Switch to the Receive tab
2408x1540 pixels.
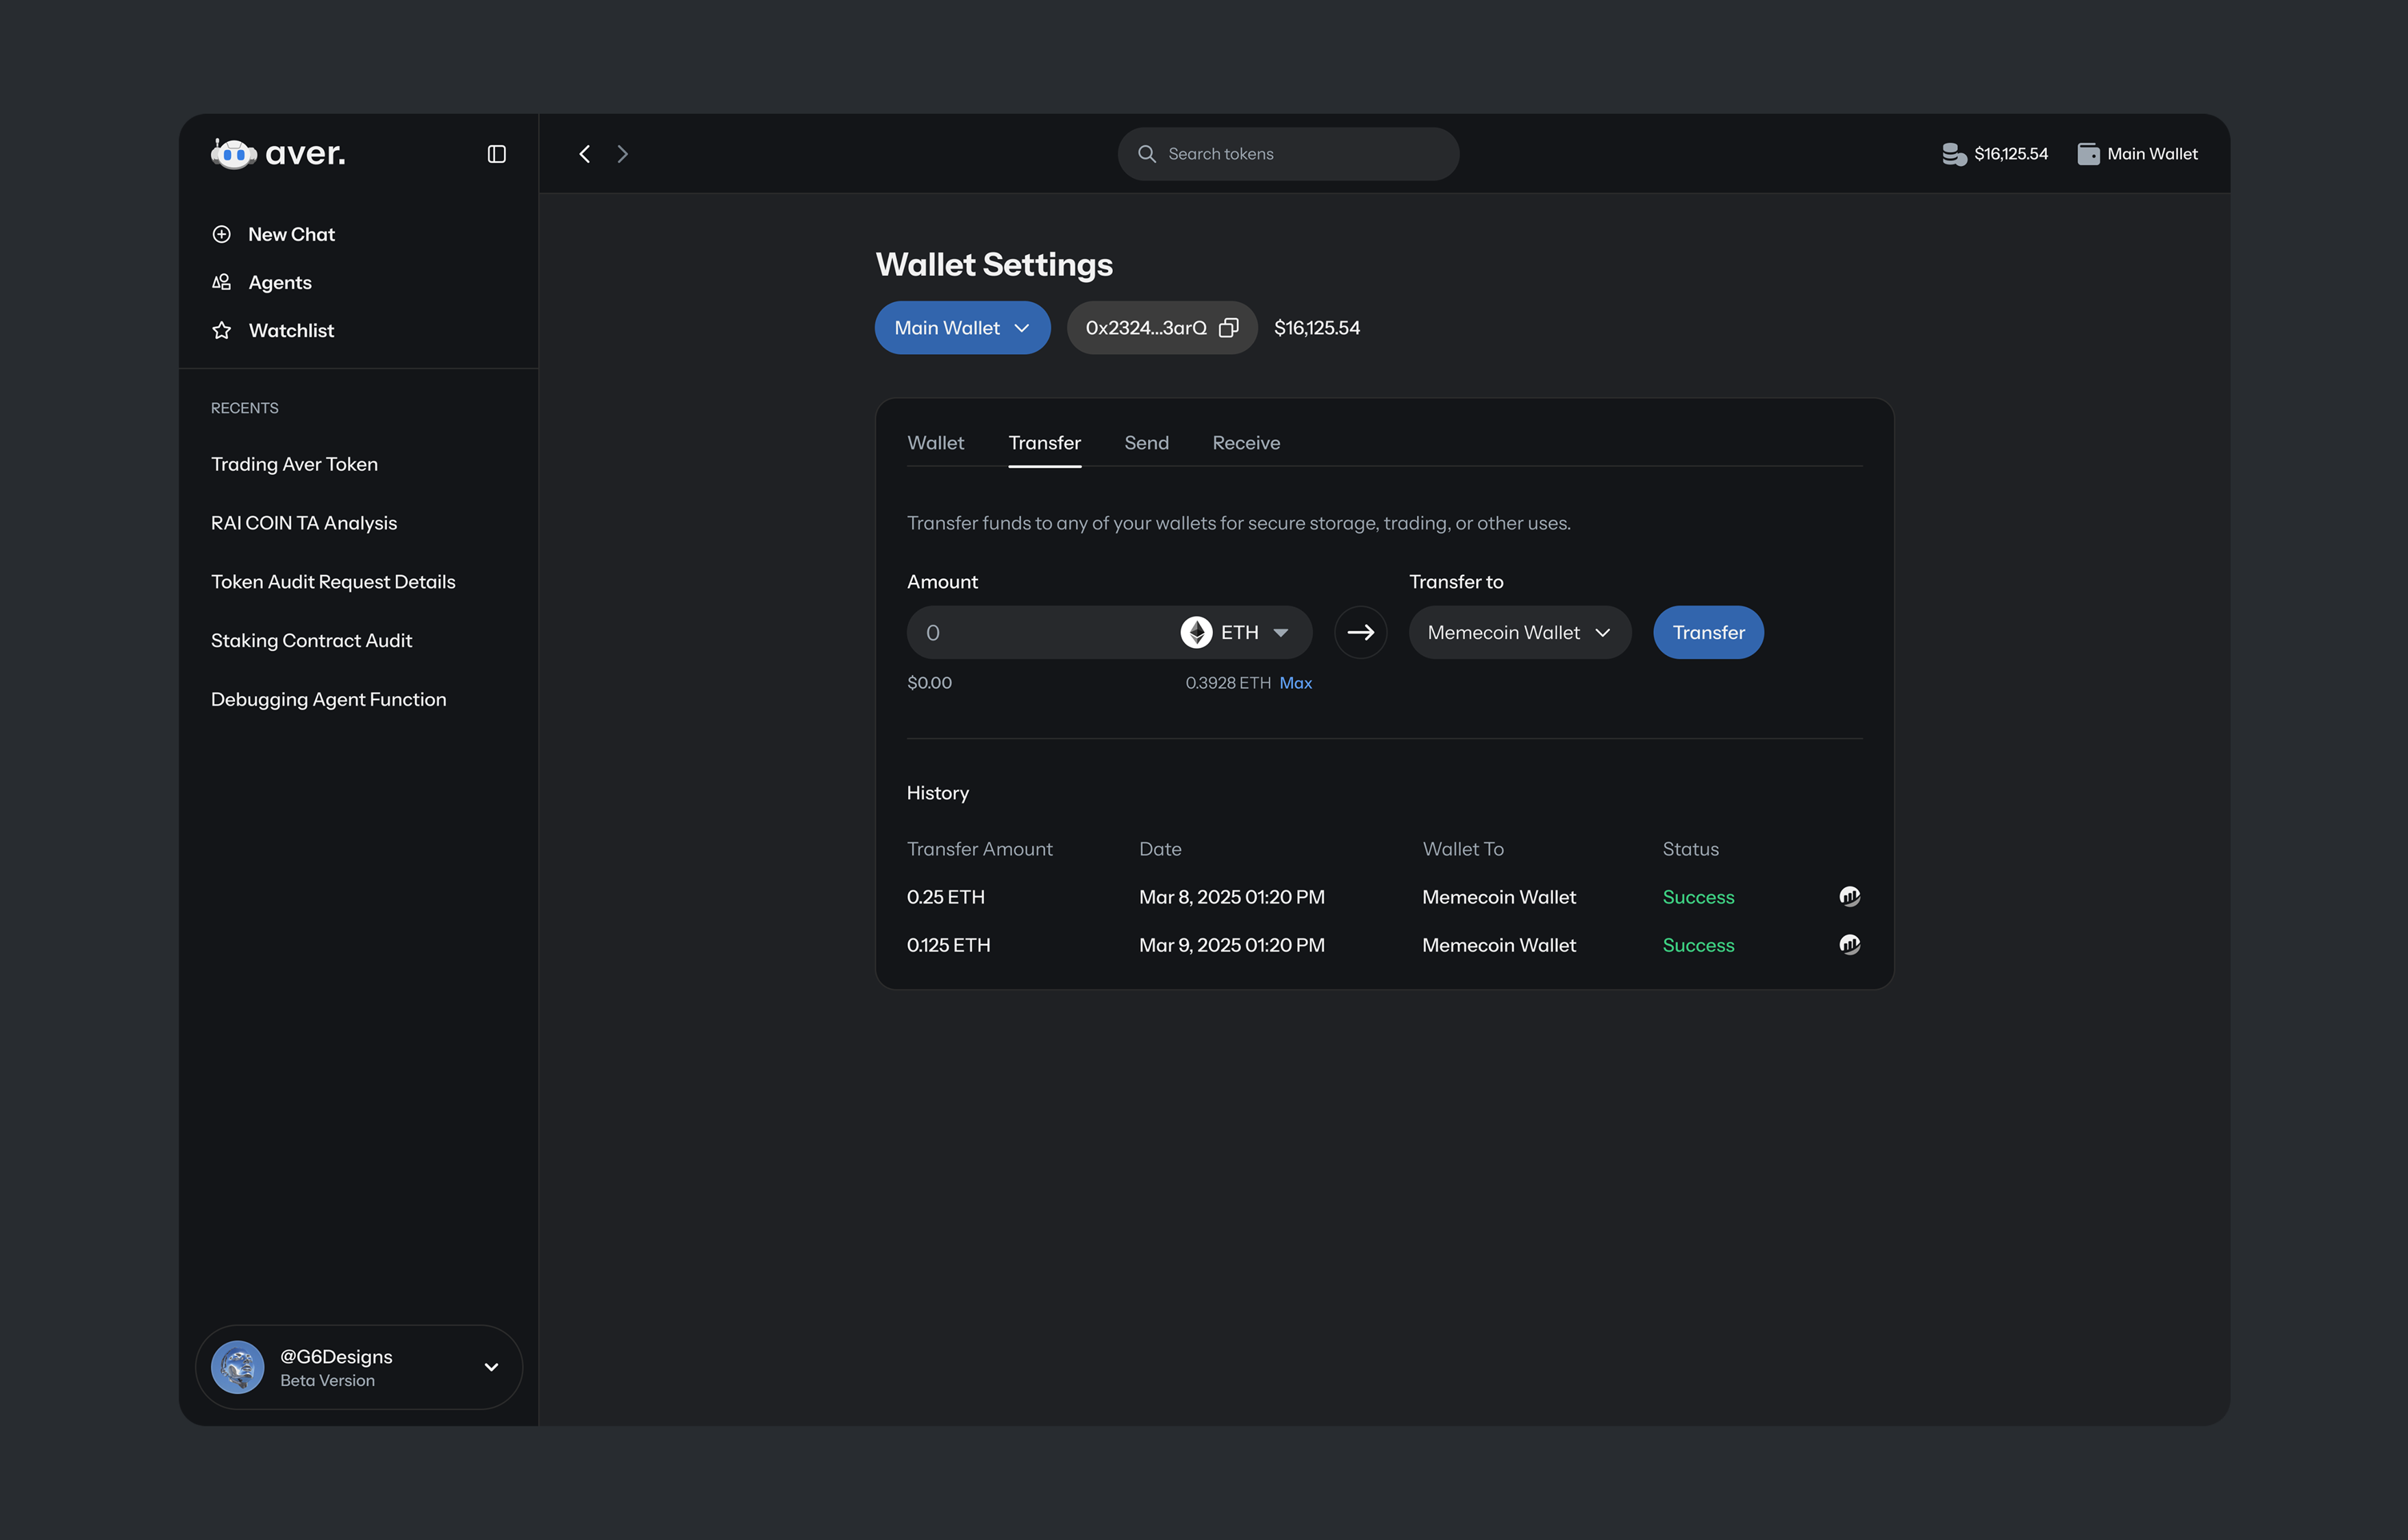[1246, 443]
